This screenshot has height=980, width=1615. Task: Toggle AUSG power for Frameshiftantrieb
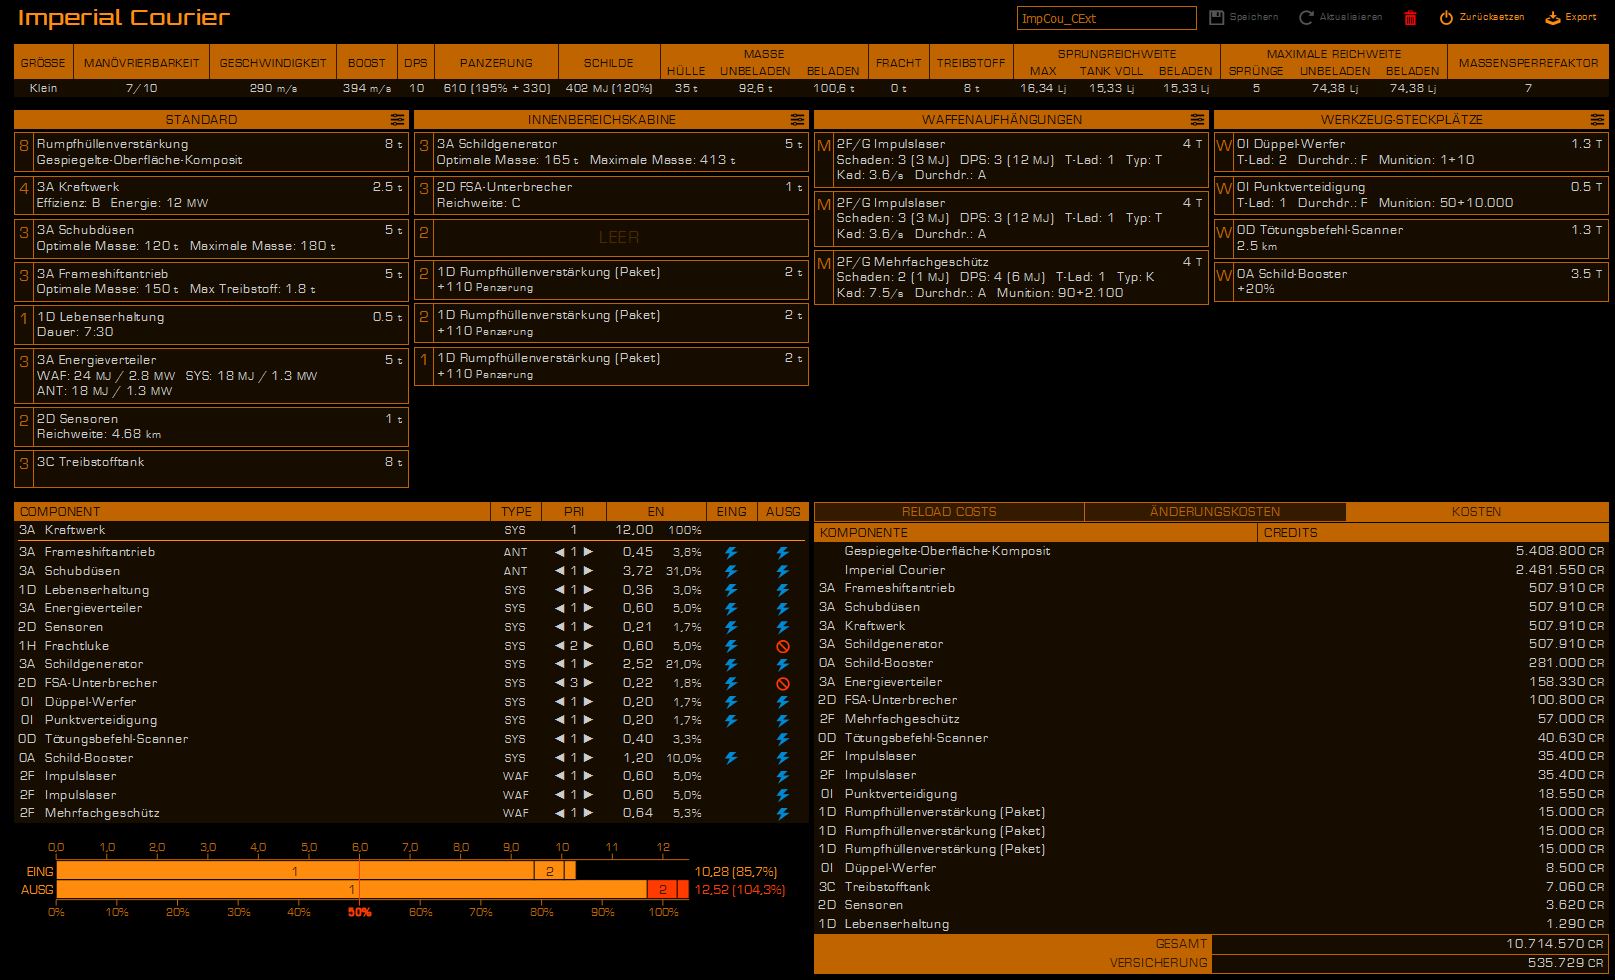pyautogui.click(x=783, y=552)
